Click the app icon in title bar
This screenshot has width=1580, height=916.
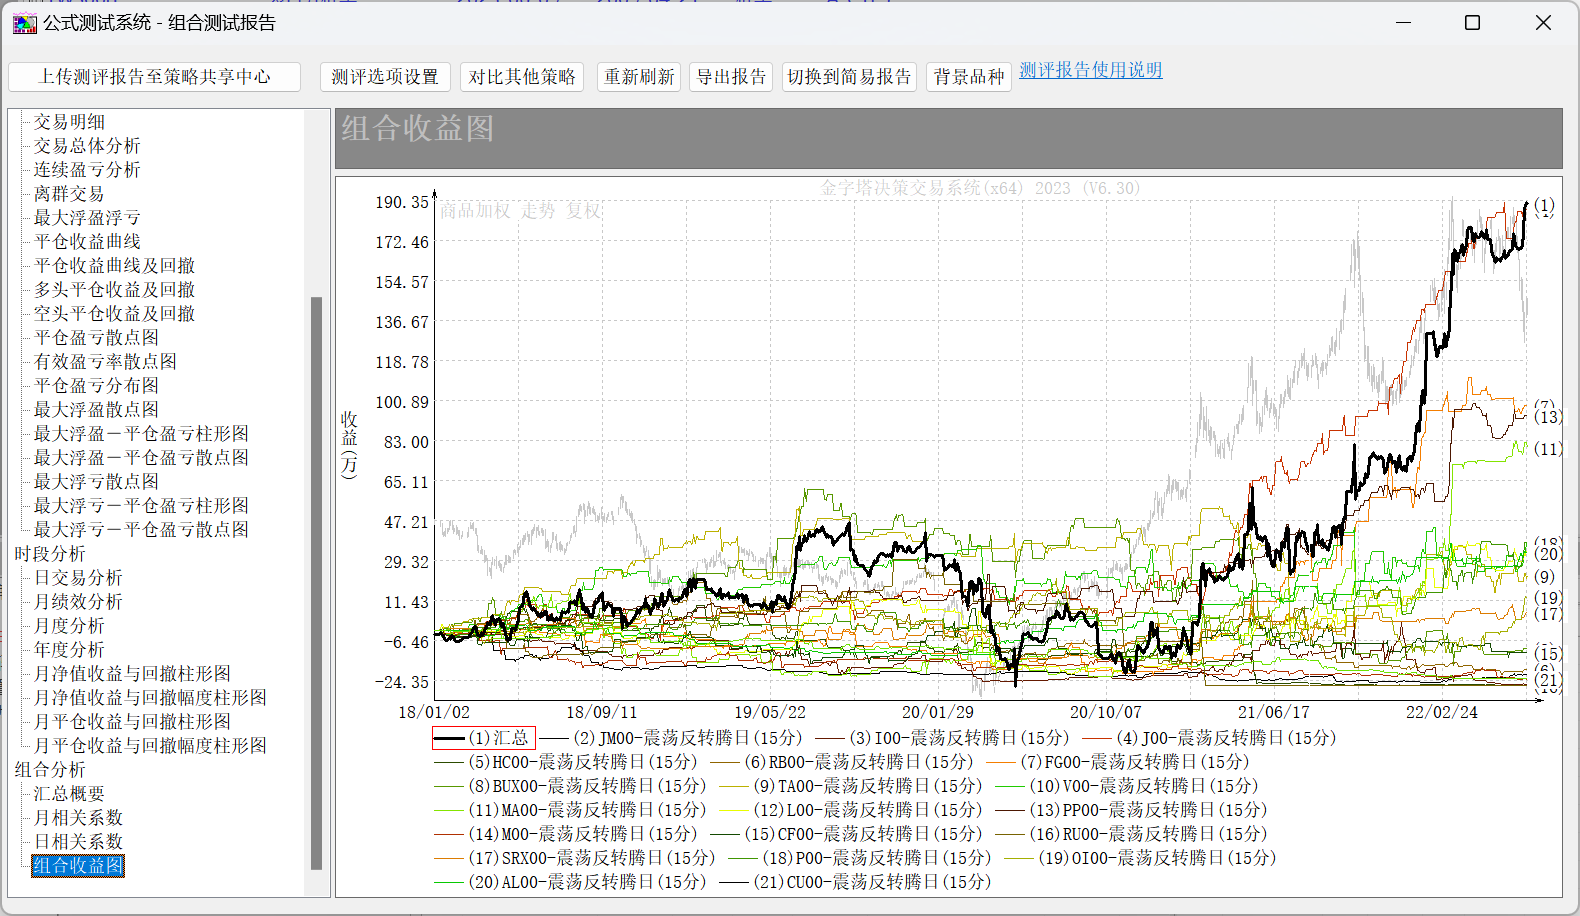tap(24, 23)
